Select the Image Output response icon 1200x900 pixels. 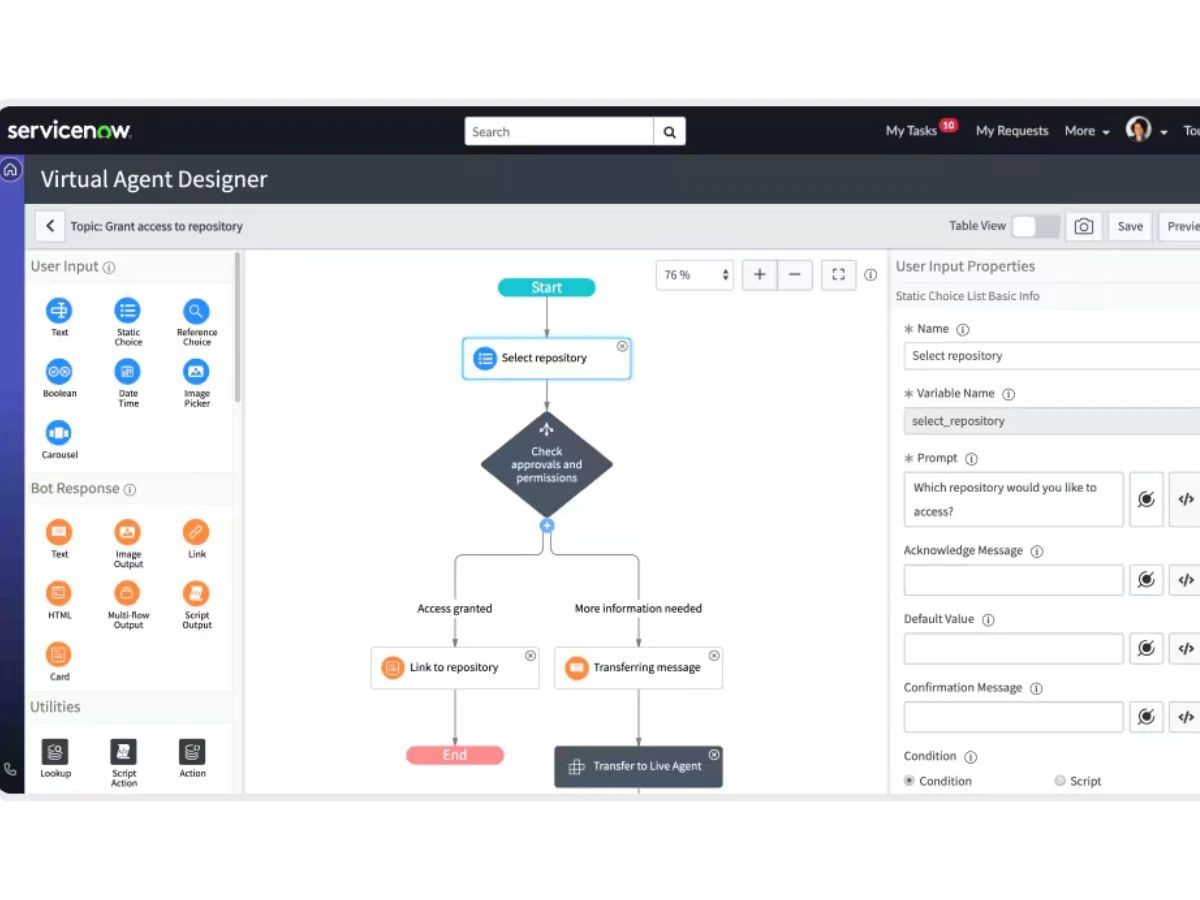[127, 532]
